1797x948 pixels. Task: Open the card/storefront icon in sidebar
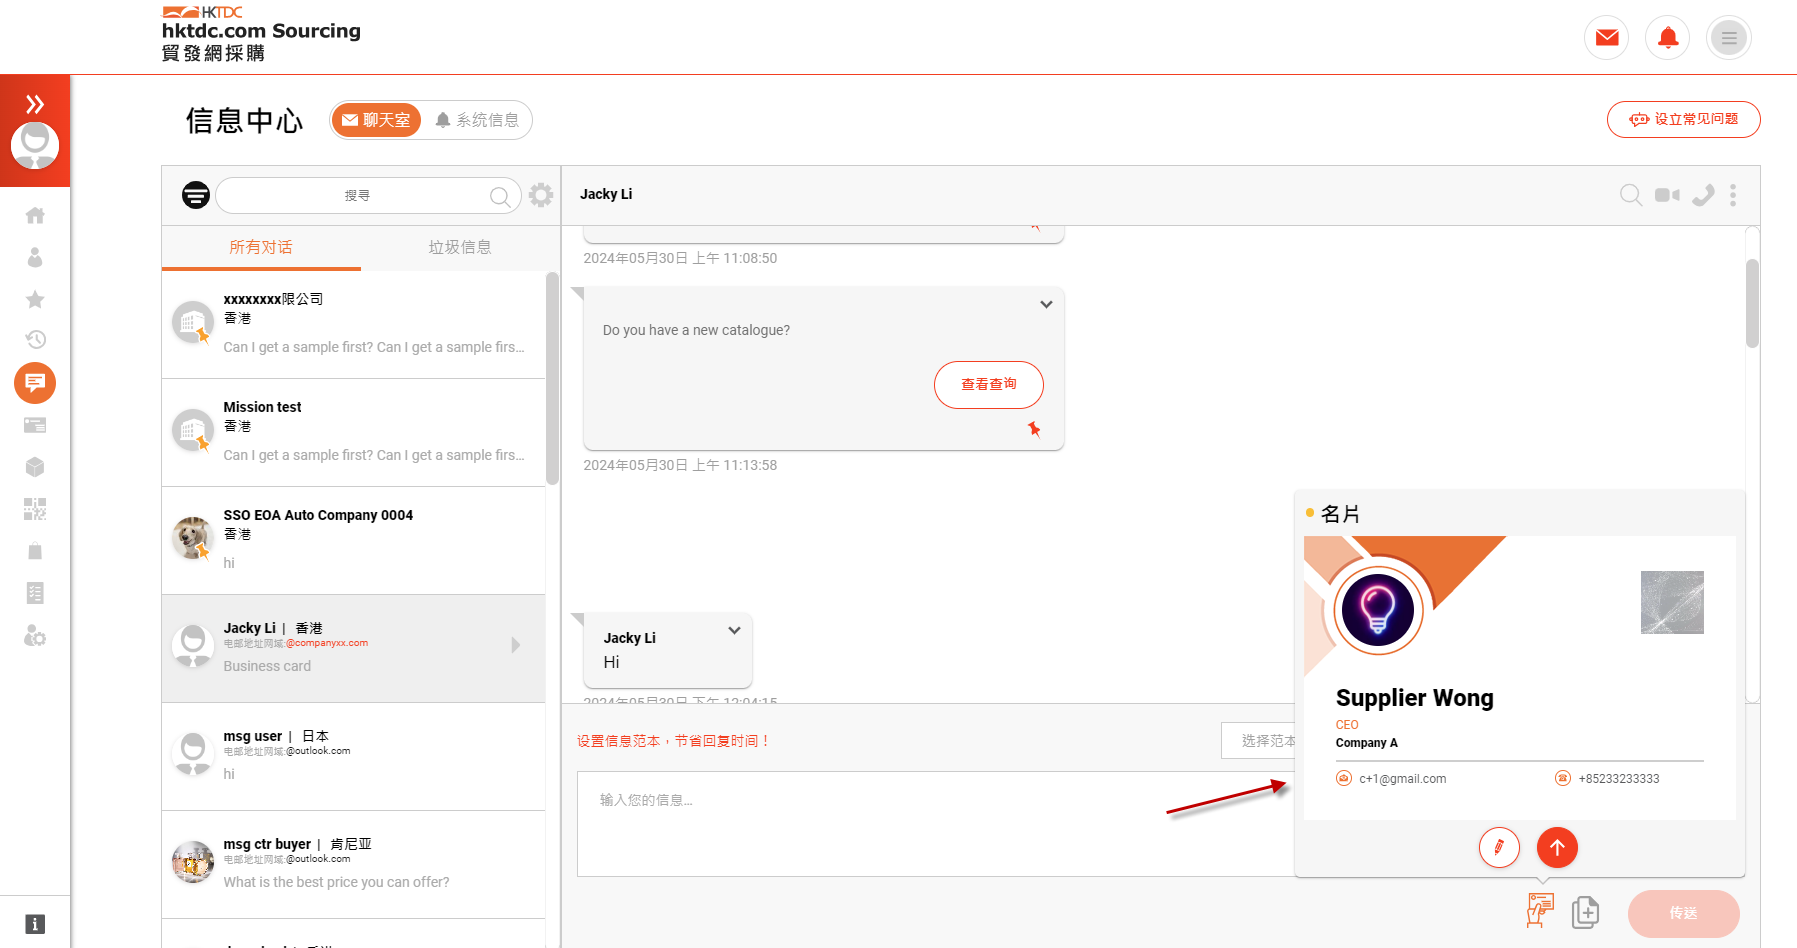coord(35,425)
